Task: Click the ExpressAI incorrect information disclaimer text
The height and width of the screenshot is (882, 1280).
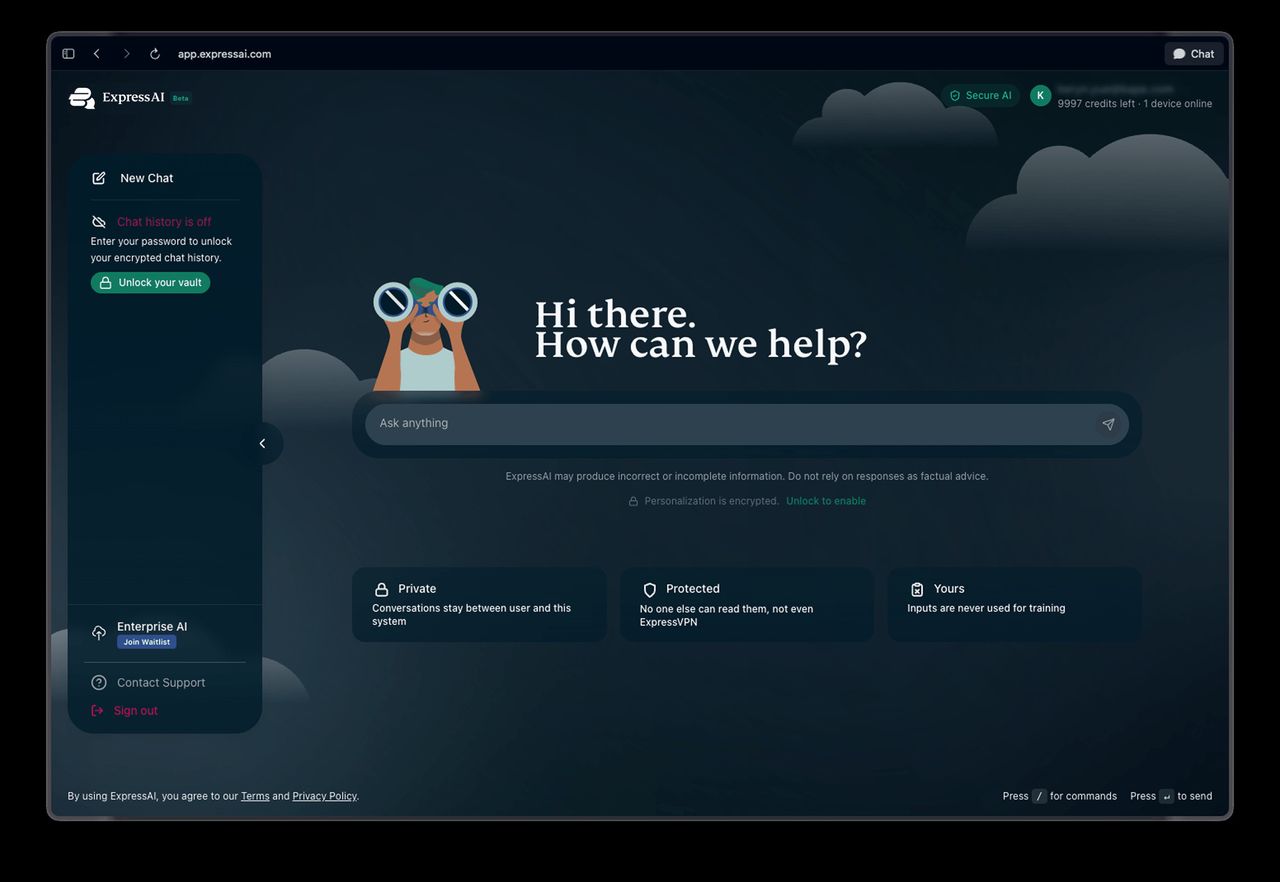Action: [747, 477]
